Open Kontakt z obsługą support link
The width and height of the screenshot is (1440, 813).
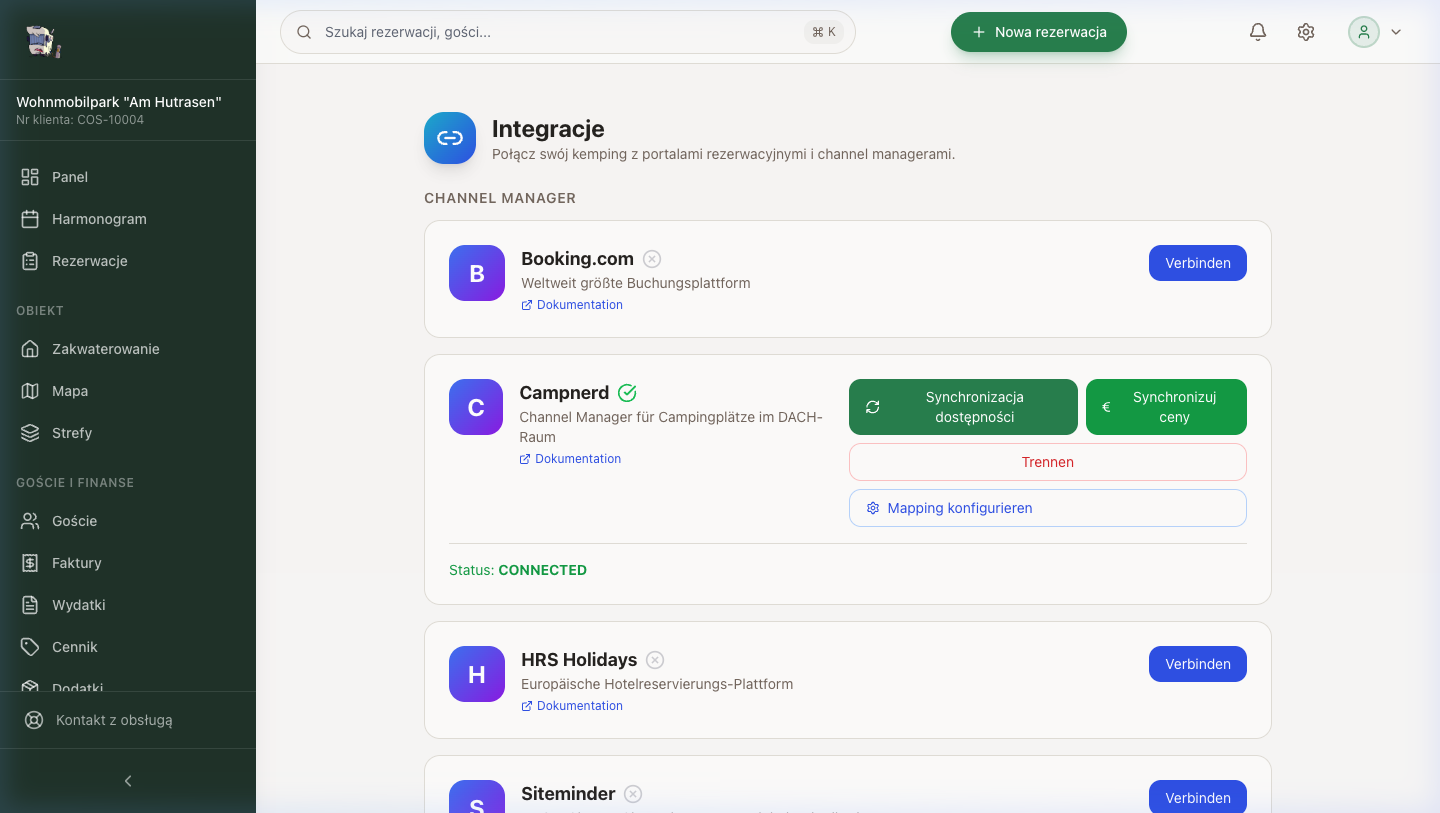click(x=128, y=720)
